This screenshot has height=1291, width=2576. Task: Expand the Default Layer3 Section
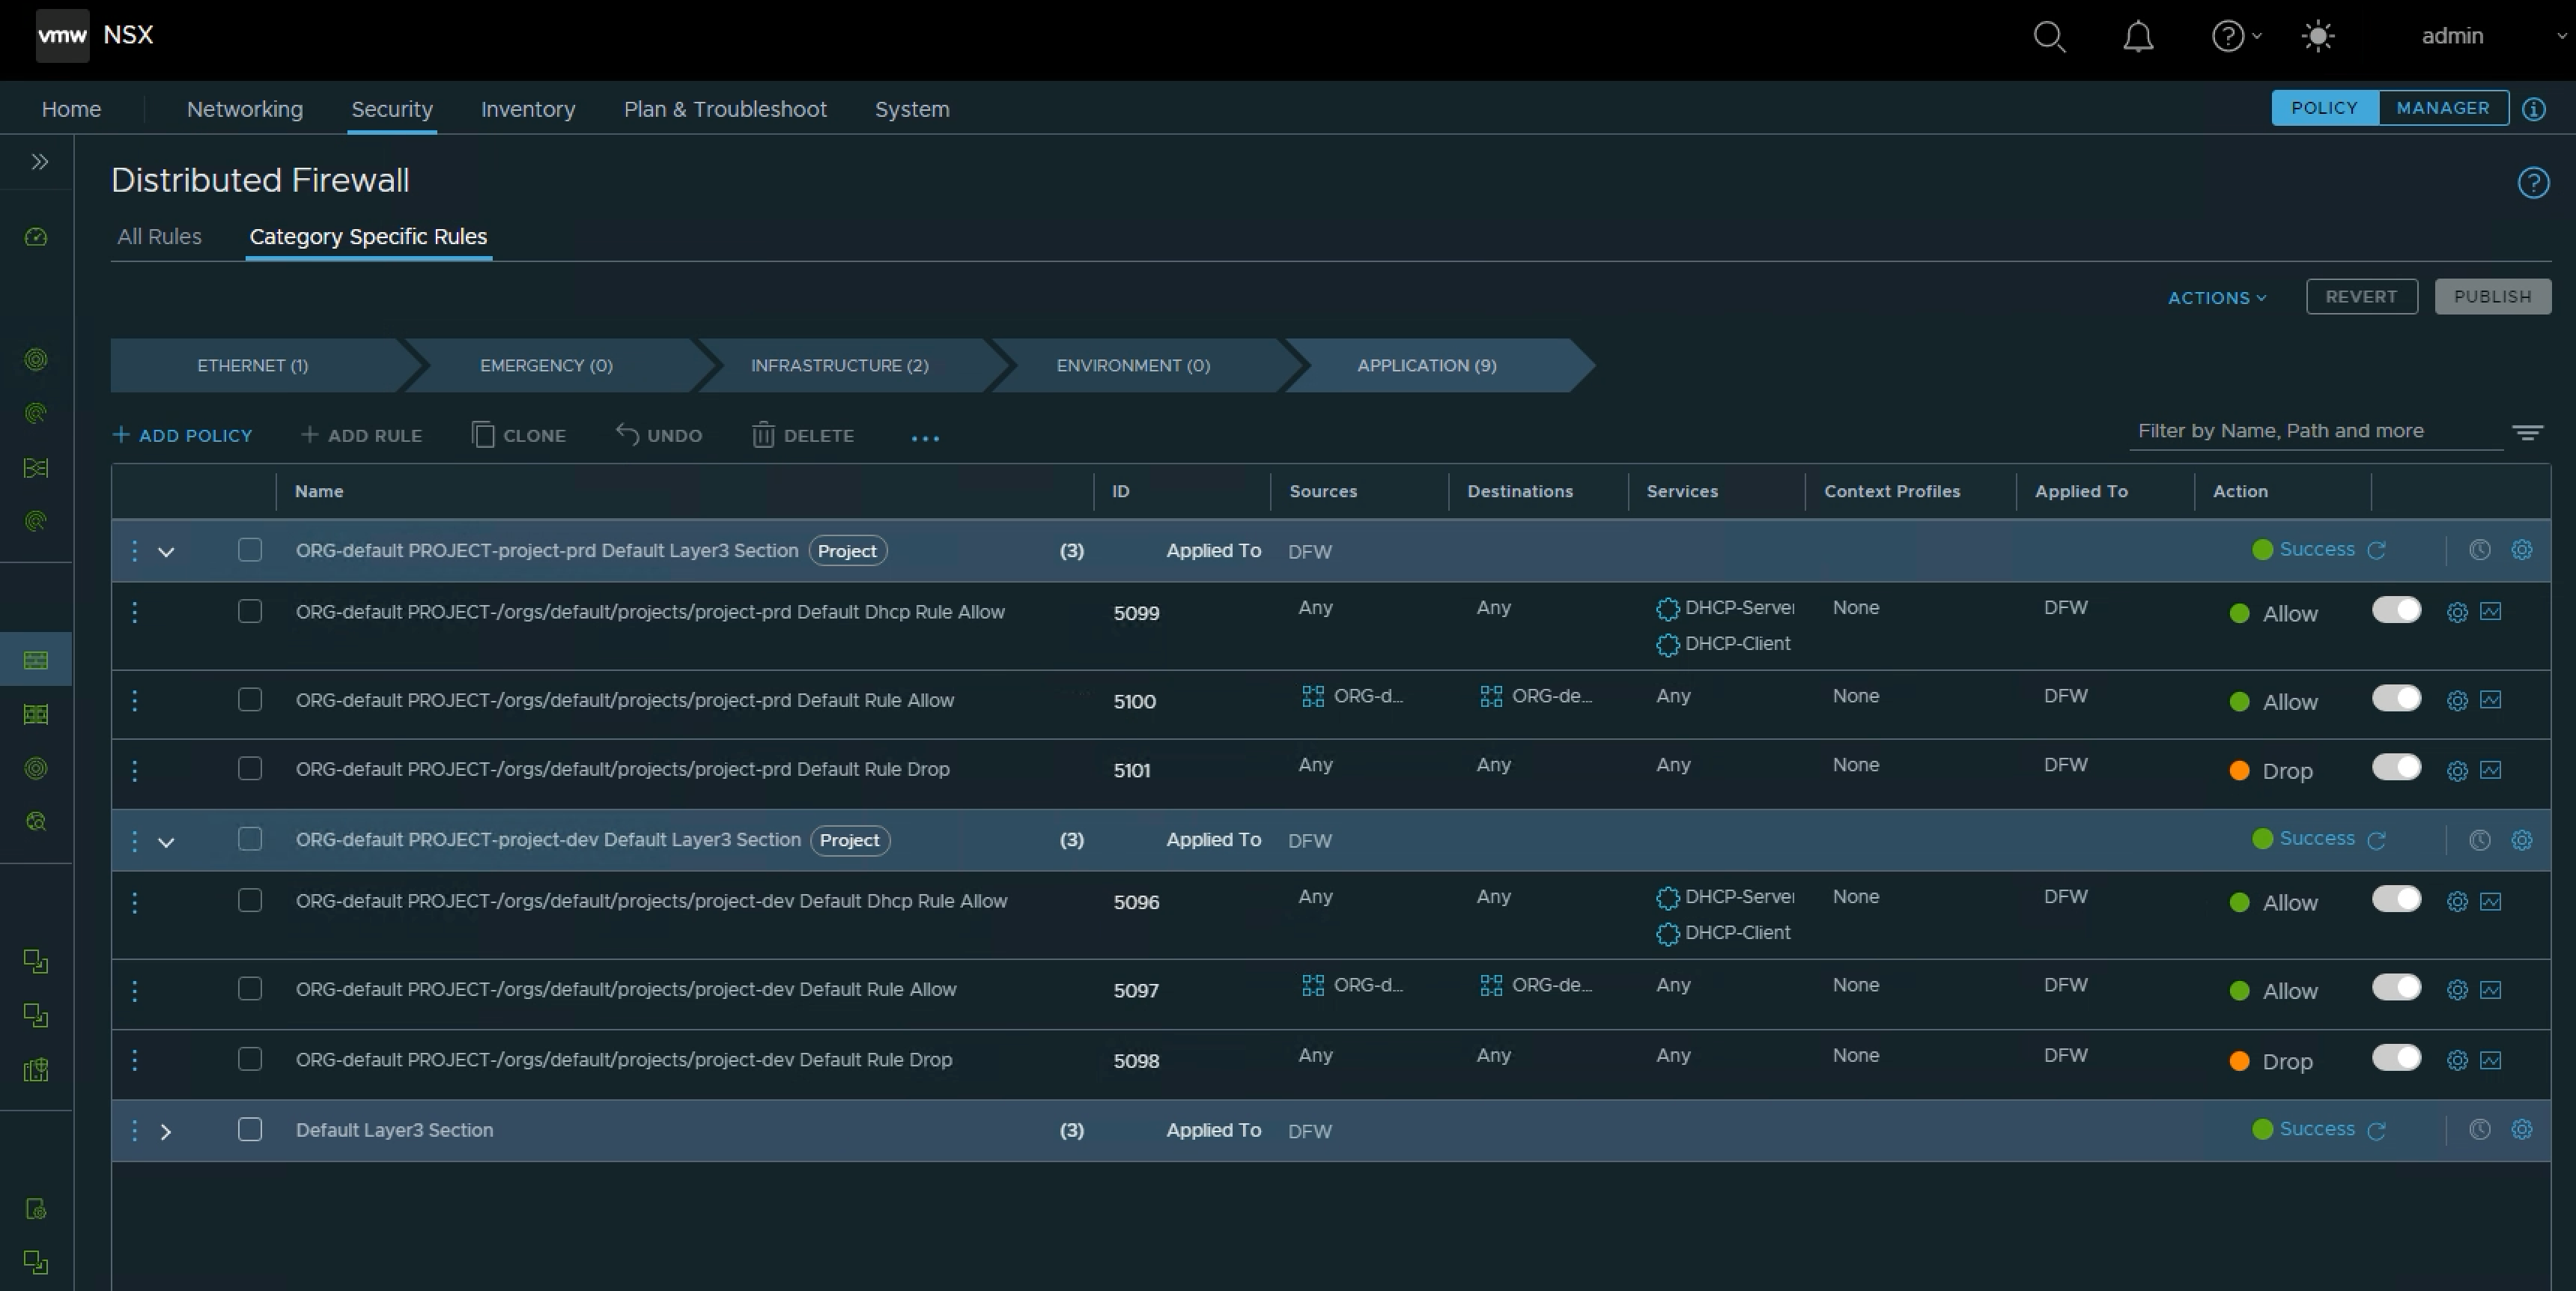166,1132
